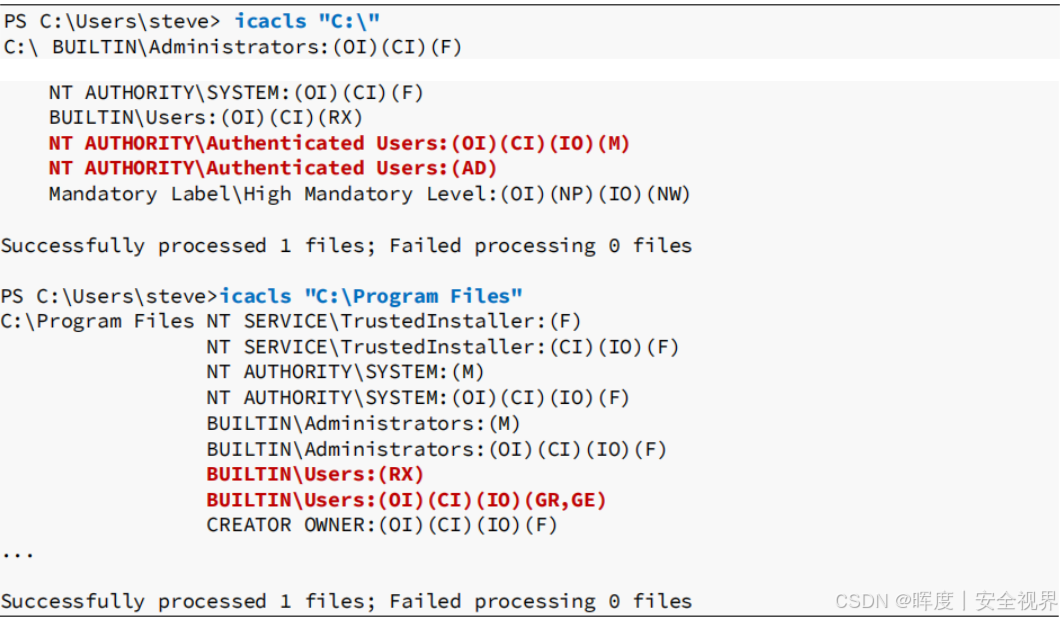Click the NT AUTHORITY\SYSTEM:(OI)(CI)(IO)(F) line
The height and width of the screenshot is (618, 1062).
point(417,398)
